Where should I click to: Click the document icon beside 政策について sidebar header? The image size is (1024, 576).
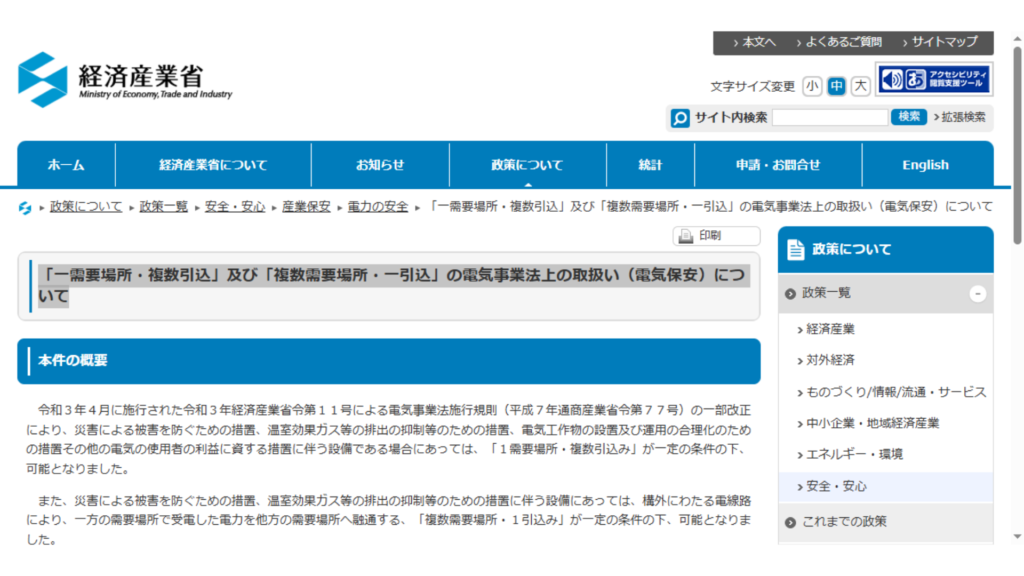click(796, 249)
